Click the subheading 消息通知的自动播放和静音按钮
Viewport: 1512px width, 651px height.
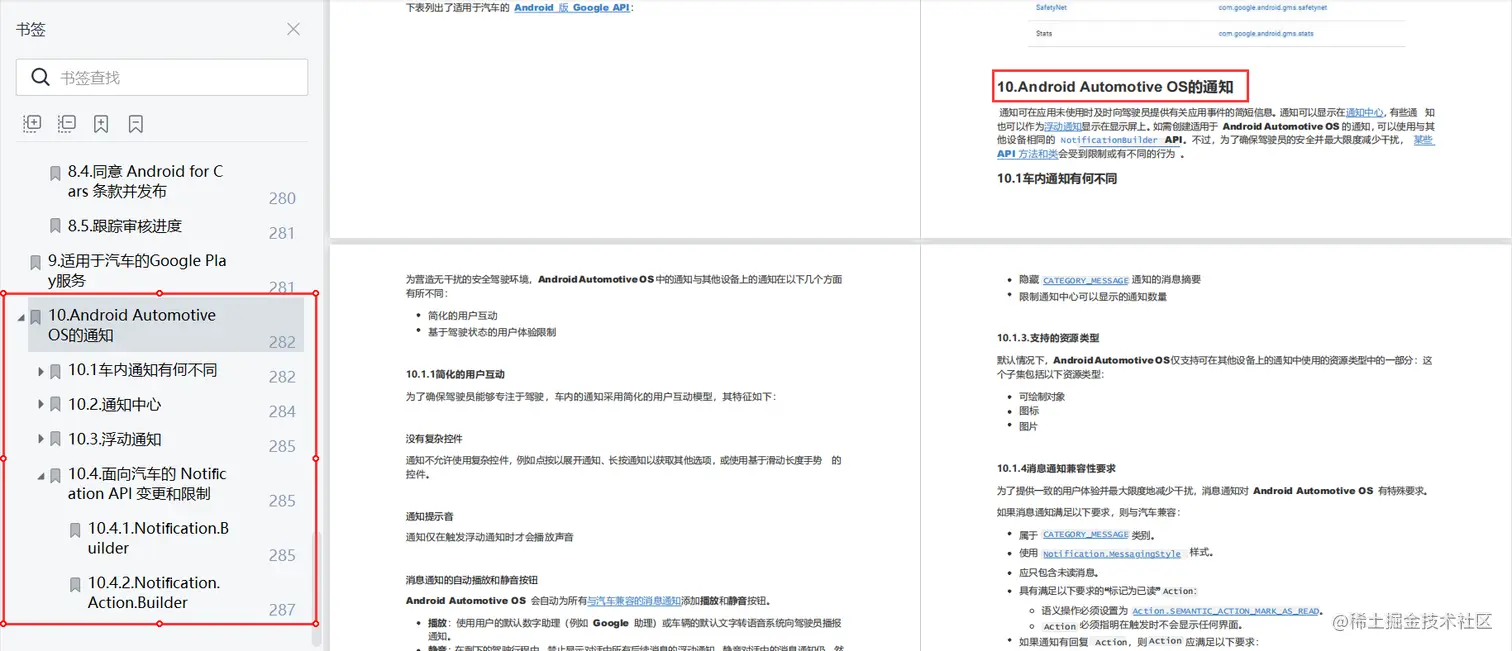pos(472,580)
